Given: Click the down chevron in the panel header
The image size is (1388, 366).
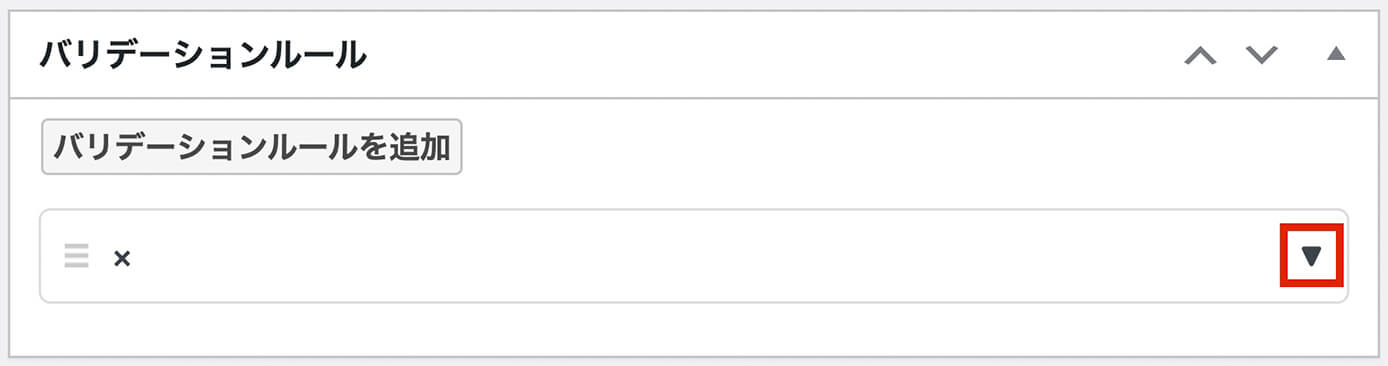Looking at the screenshot, I should [1262, 55].
